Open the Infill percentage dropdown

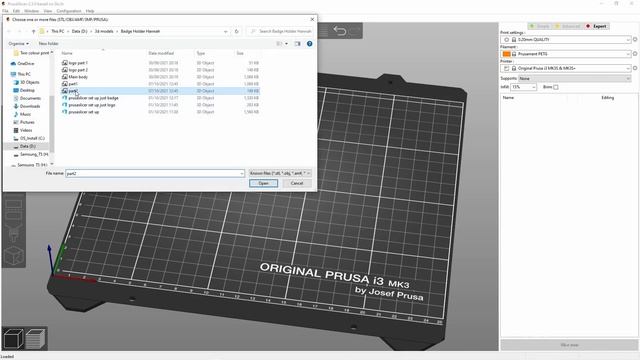pos(524,87)
